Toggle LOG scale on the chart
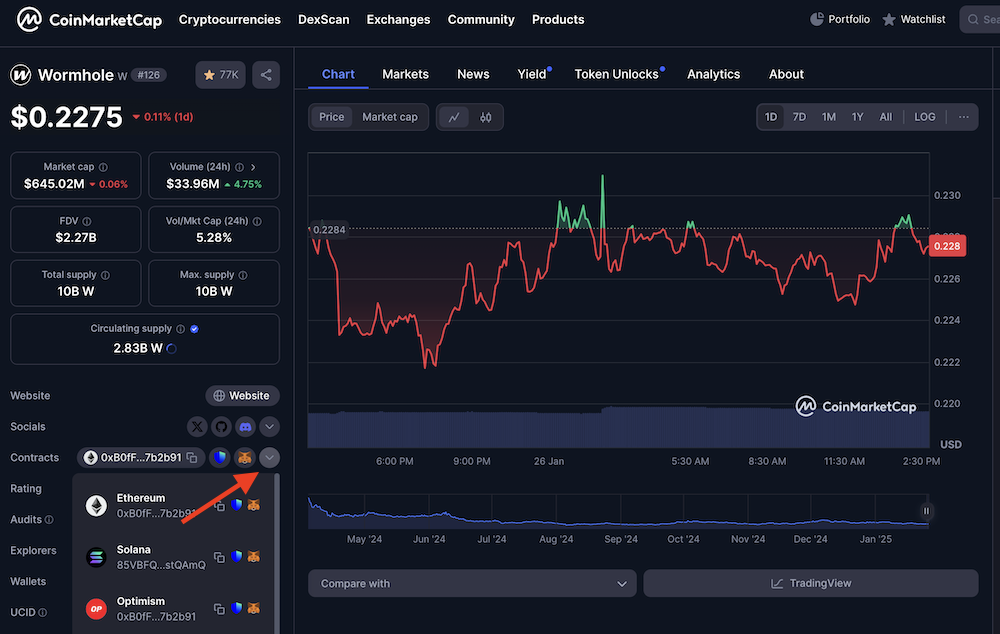Viewport: 1000px width, 634px height. [x=924, y=116]
